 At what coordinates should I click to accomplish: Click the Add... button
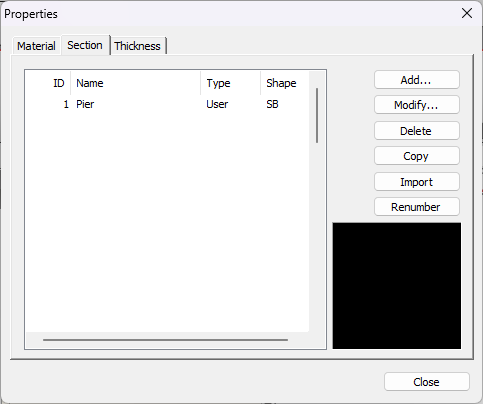point(416,80)
